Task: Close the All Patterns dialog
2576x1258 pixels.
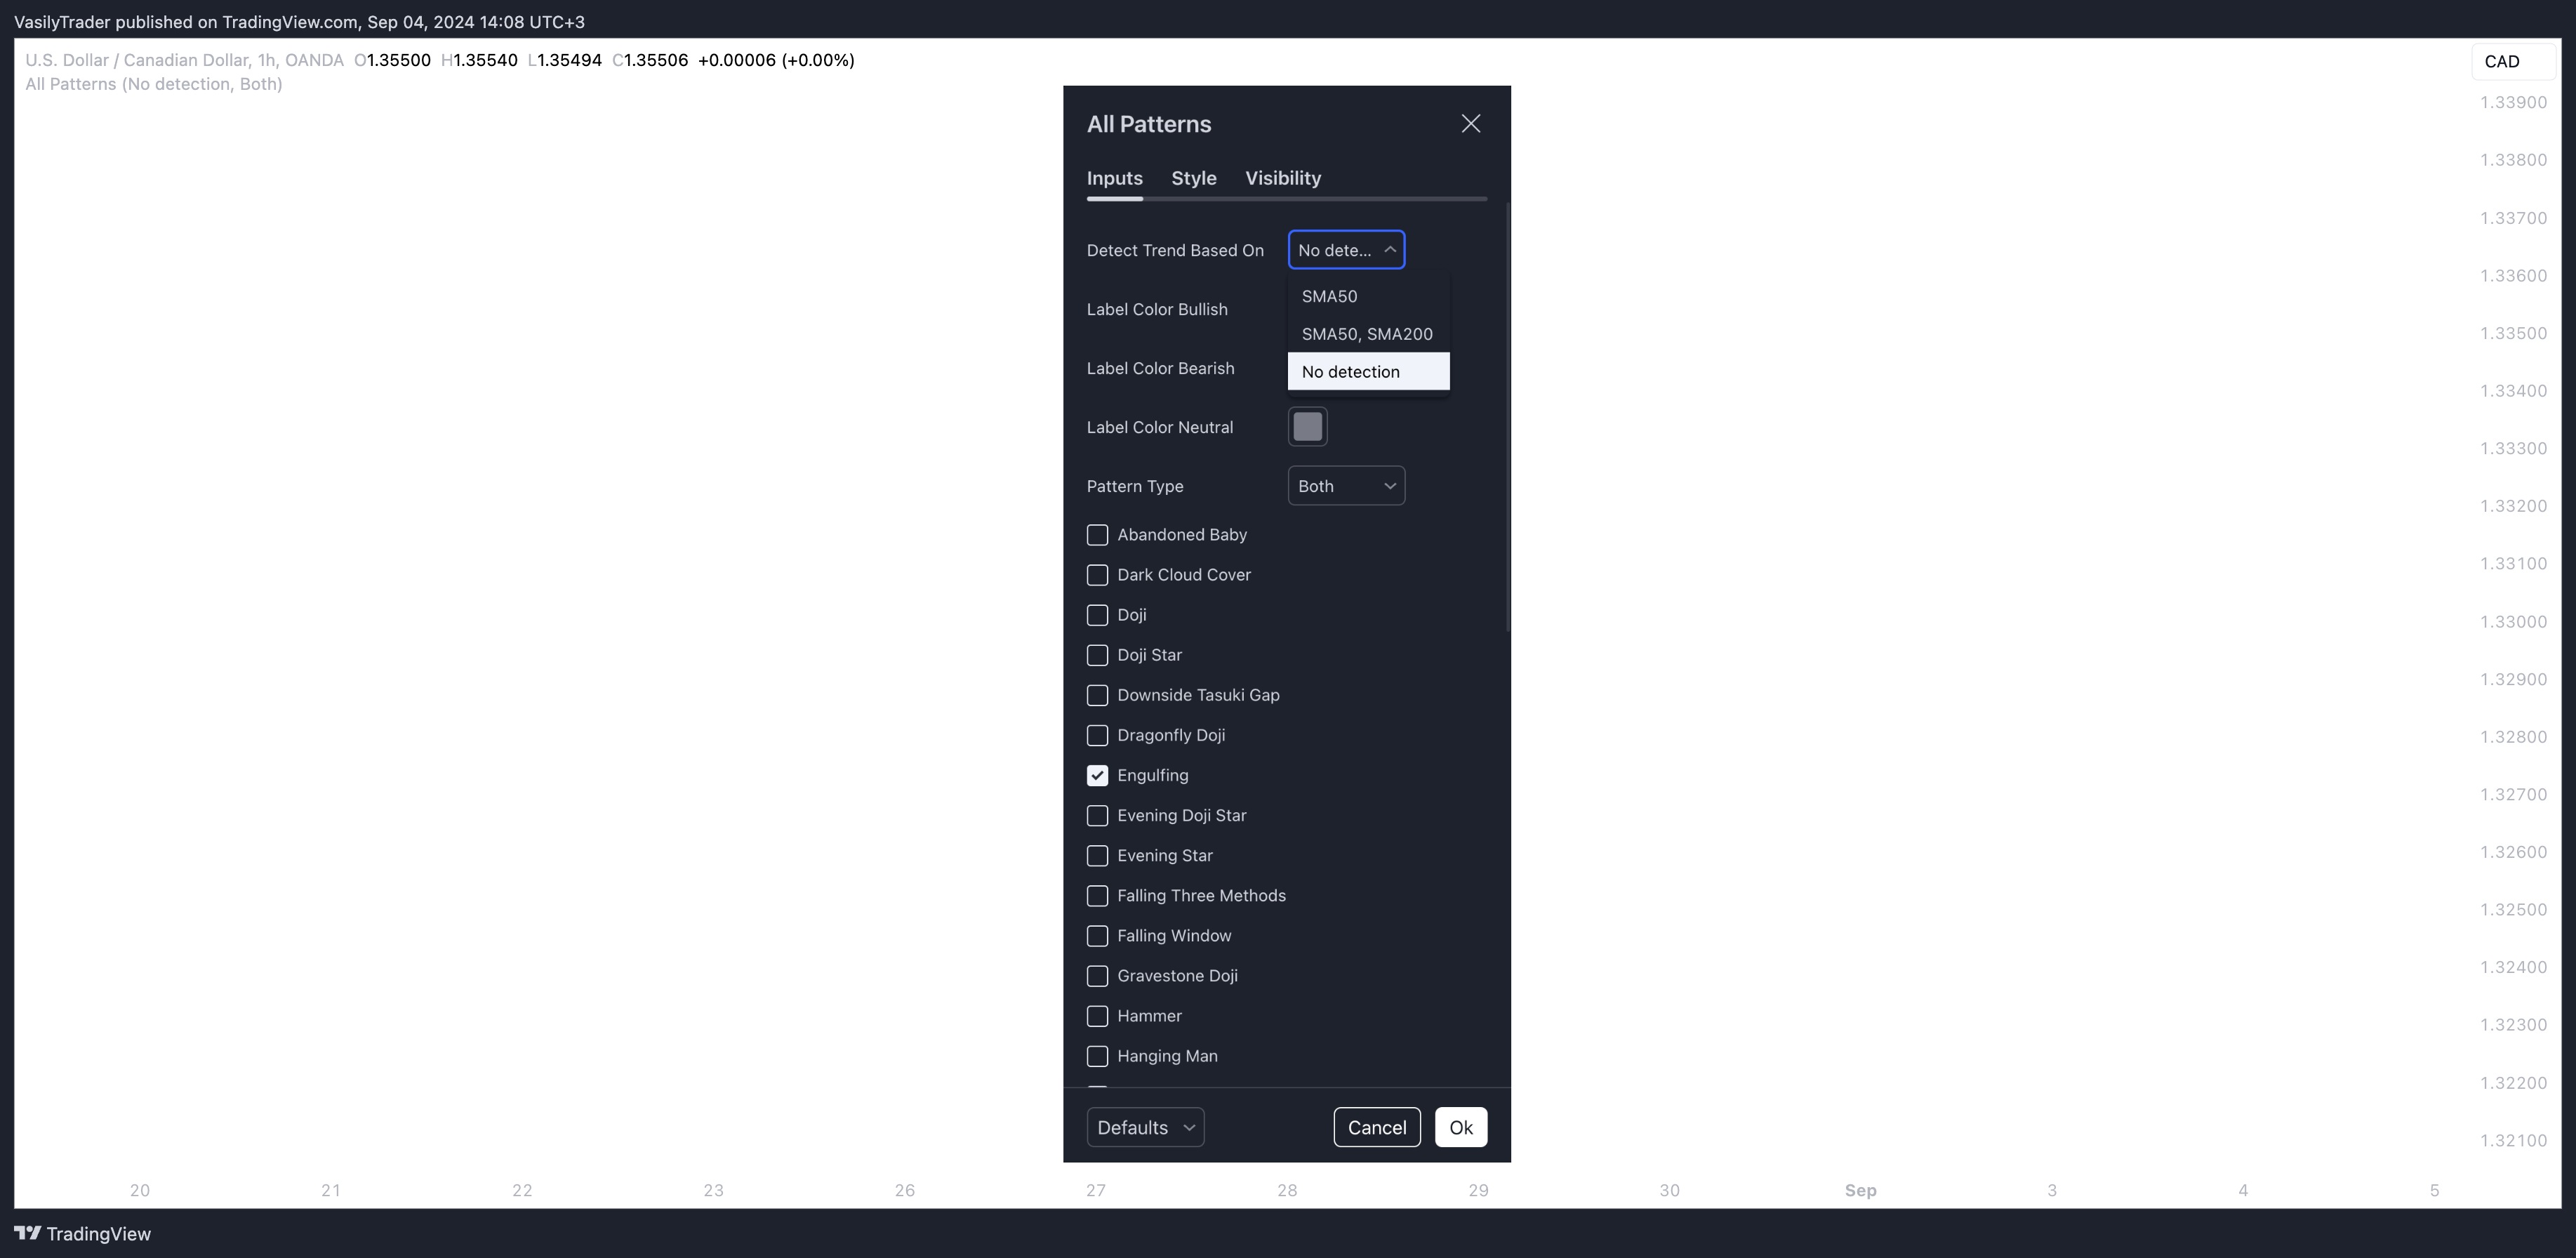Action: (1470, 123)
